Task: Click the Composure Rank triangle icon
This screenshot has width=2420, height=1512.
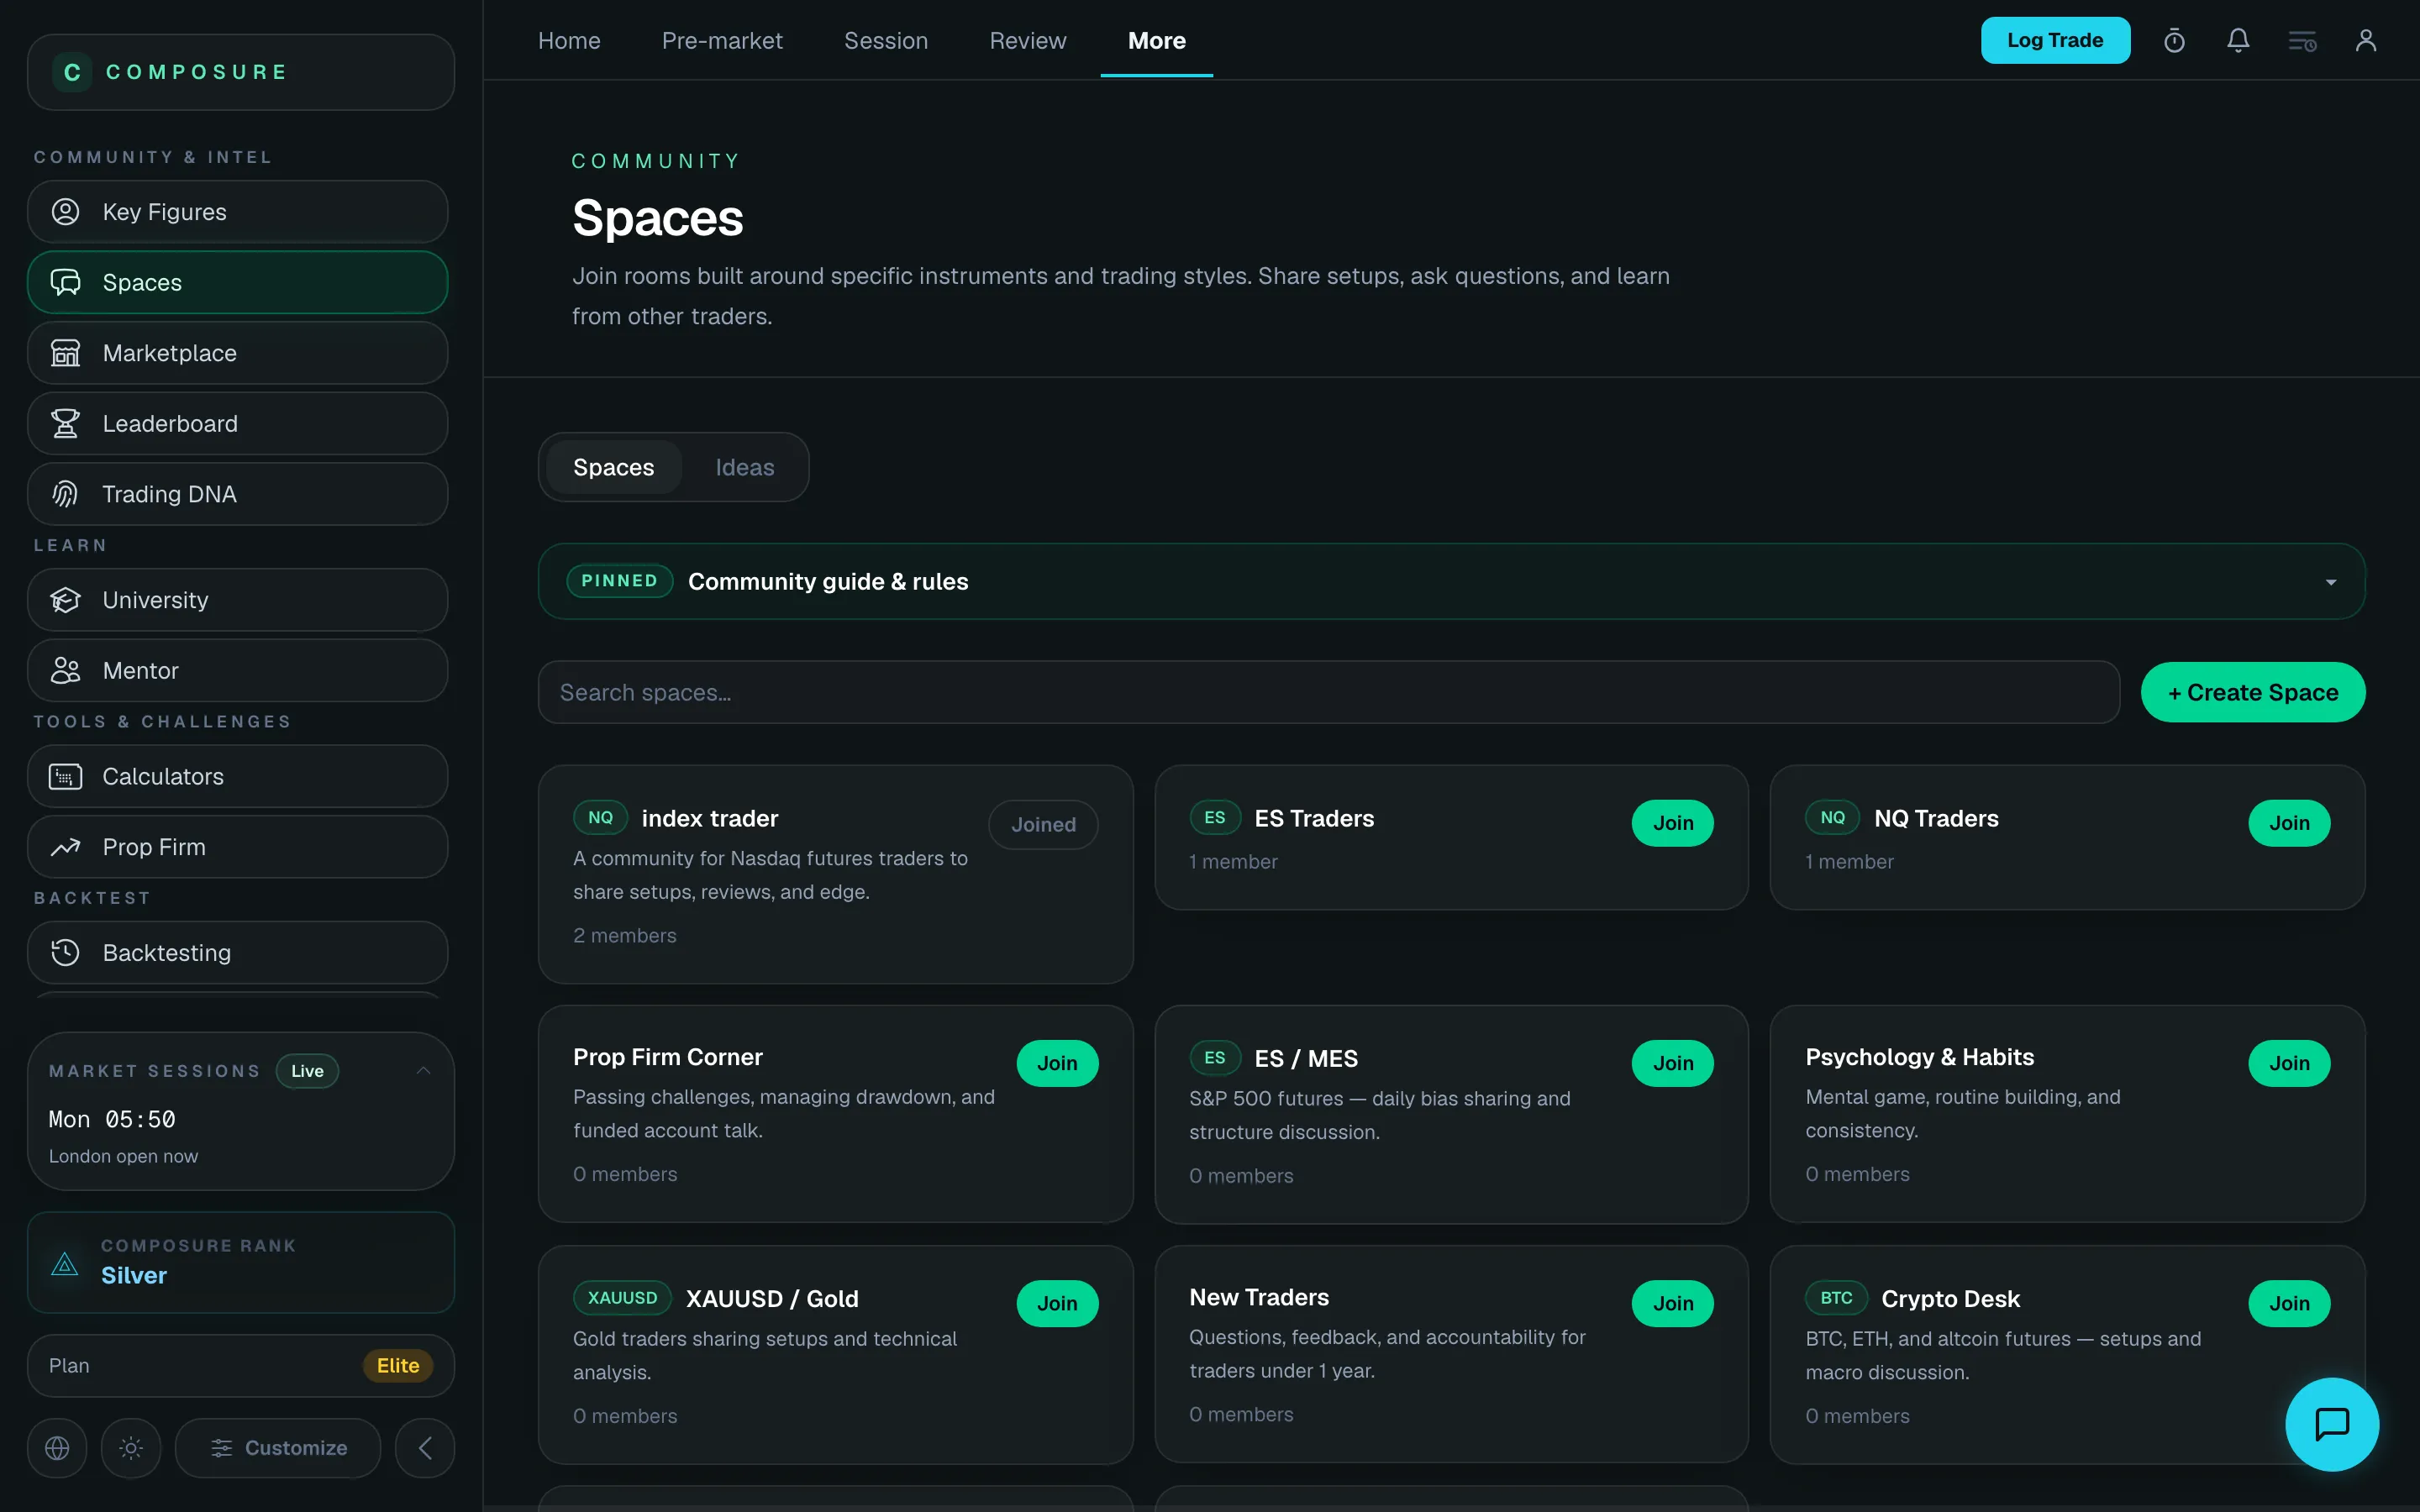Action: (x=65, y=1263)
